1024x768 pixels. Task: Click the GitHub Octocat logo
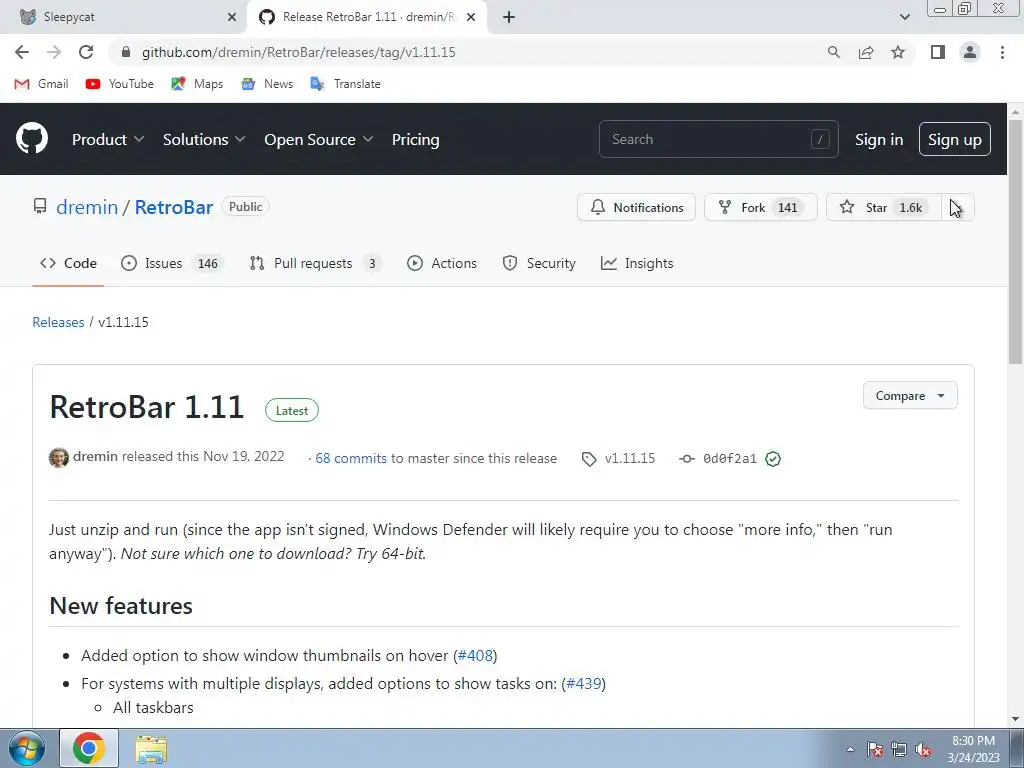coord(32,138)
